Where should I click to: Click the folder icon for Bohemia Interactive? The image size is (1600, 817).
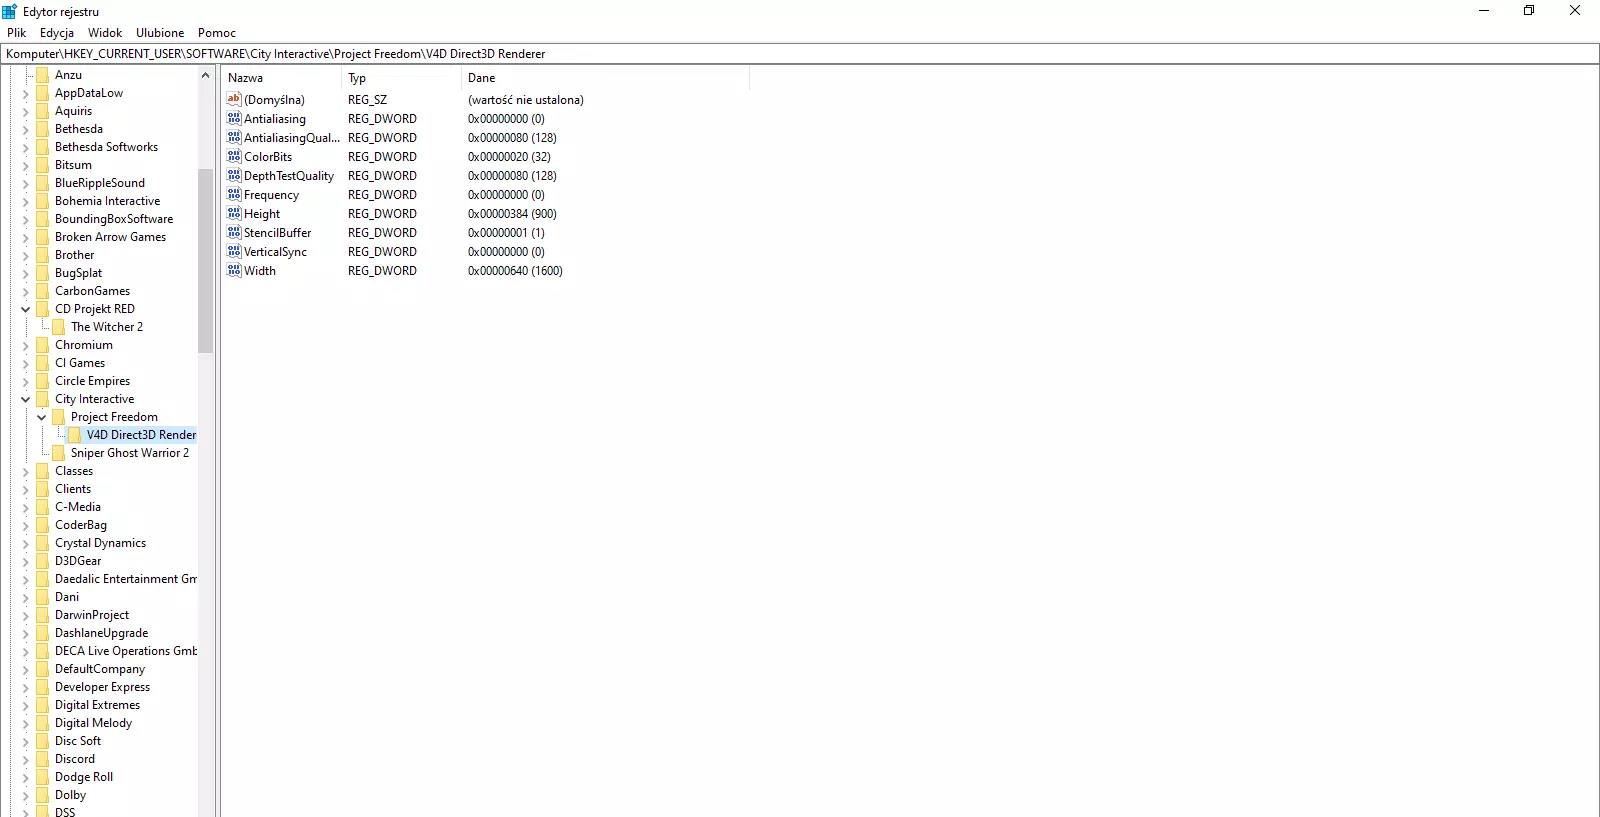click(42, 201)
